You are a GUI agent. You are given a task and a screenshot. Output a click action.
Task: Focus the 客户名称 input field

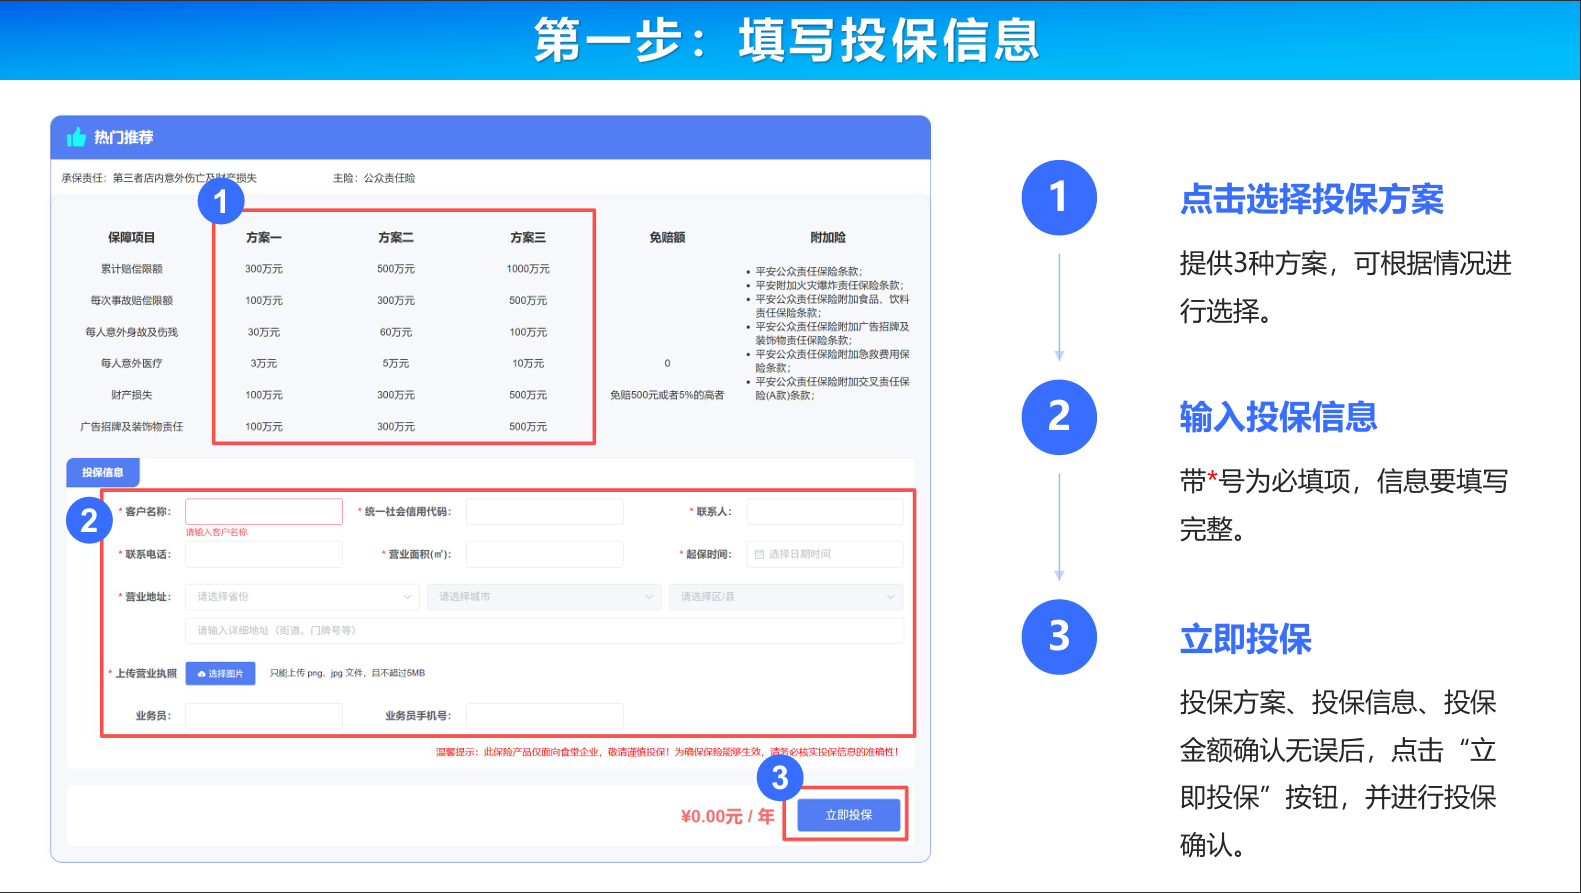264,512
